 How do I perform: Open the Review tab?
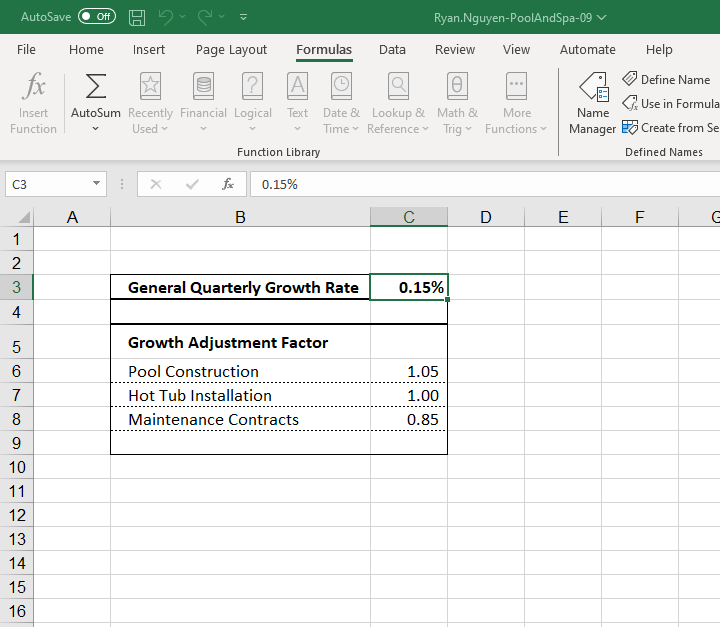(x=455, y=50)
